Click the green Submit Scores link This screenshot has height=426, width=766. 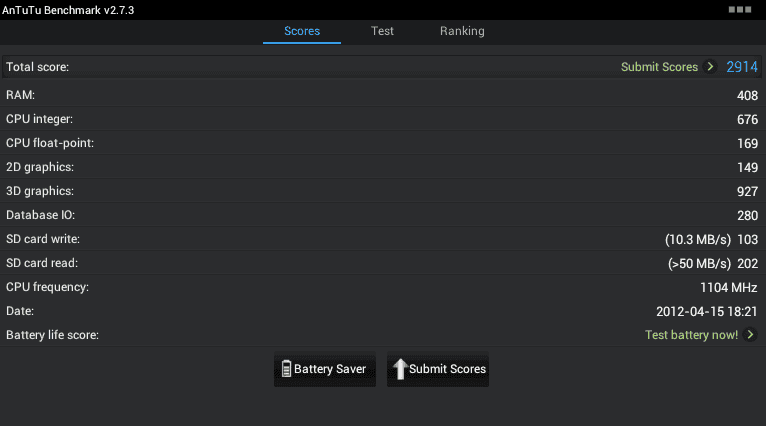(659, 67)
